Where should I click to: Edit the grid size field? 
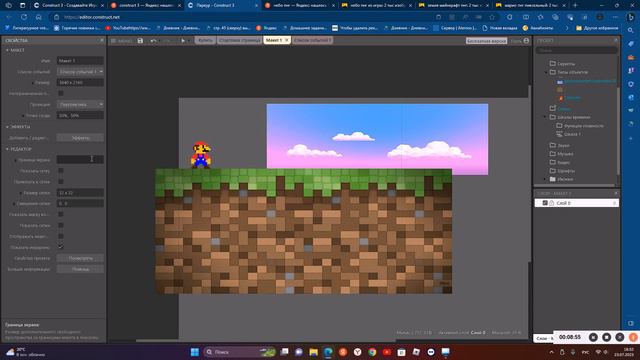(80, 193)
